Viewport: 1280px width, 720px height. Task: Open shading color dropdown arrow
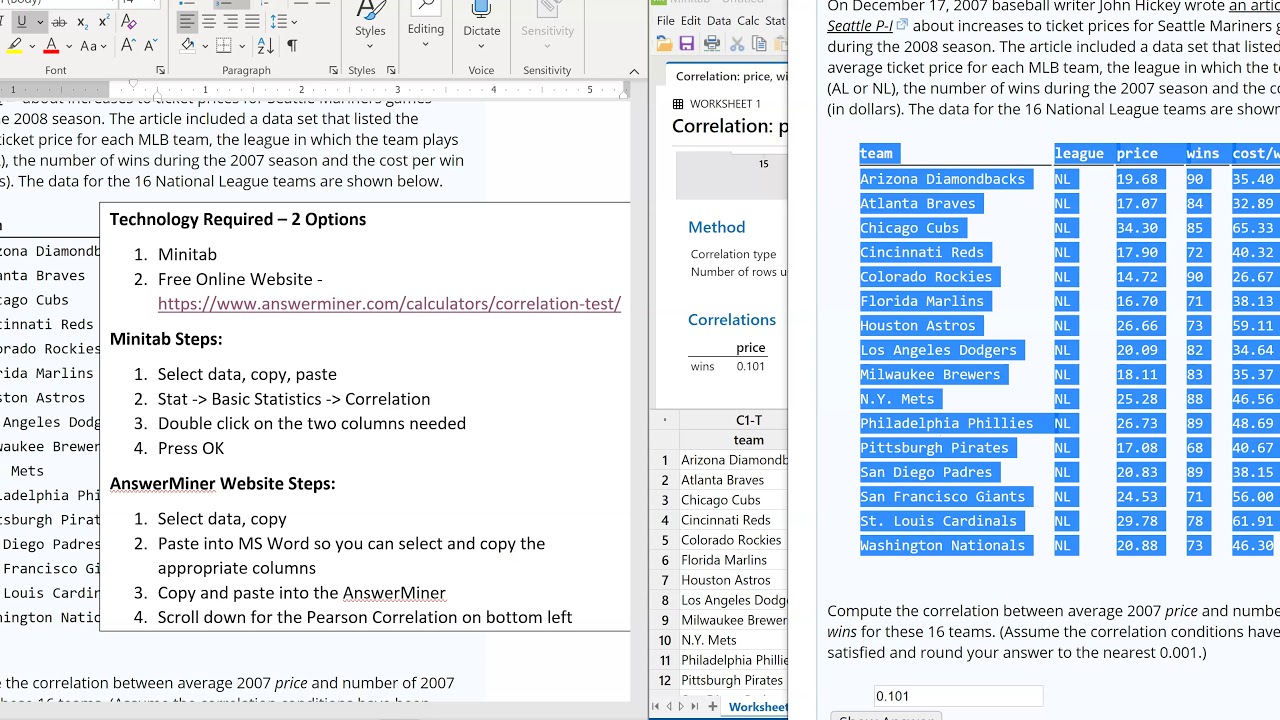tap(204, 46)
